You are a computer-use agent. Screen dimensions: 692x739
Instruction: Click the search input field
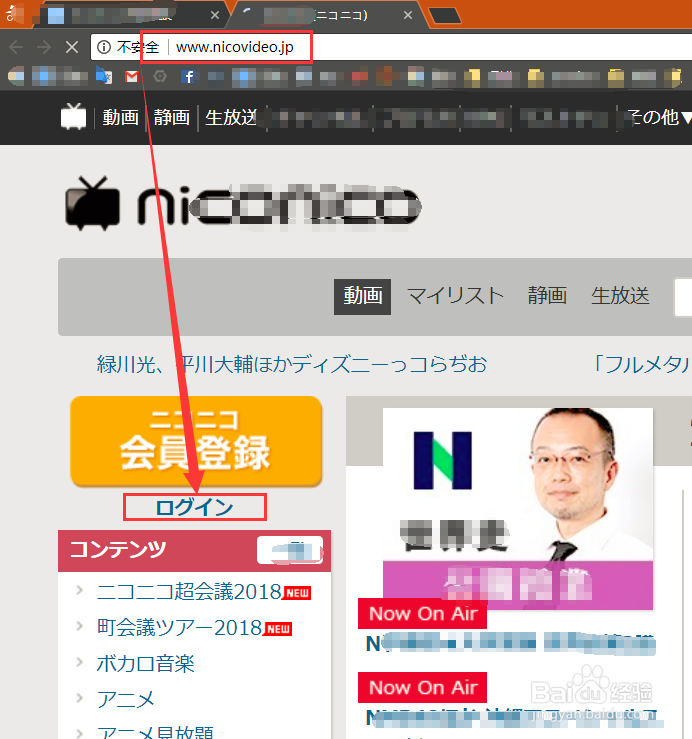pyautogui.click(x=684, y=297)
